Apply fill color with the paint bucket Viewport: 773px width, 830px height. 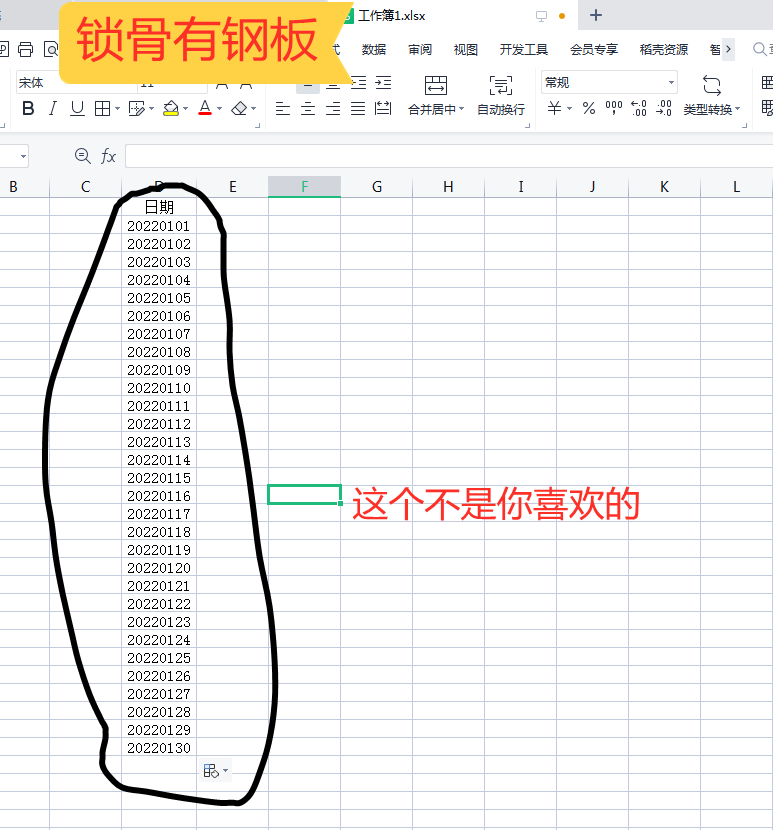pyautogui.click(x=170, y=109)
